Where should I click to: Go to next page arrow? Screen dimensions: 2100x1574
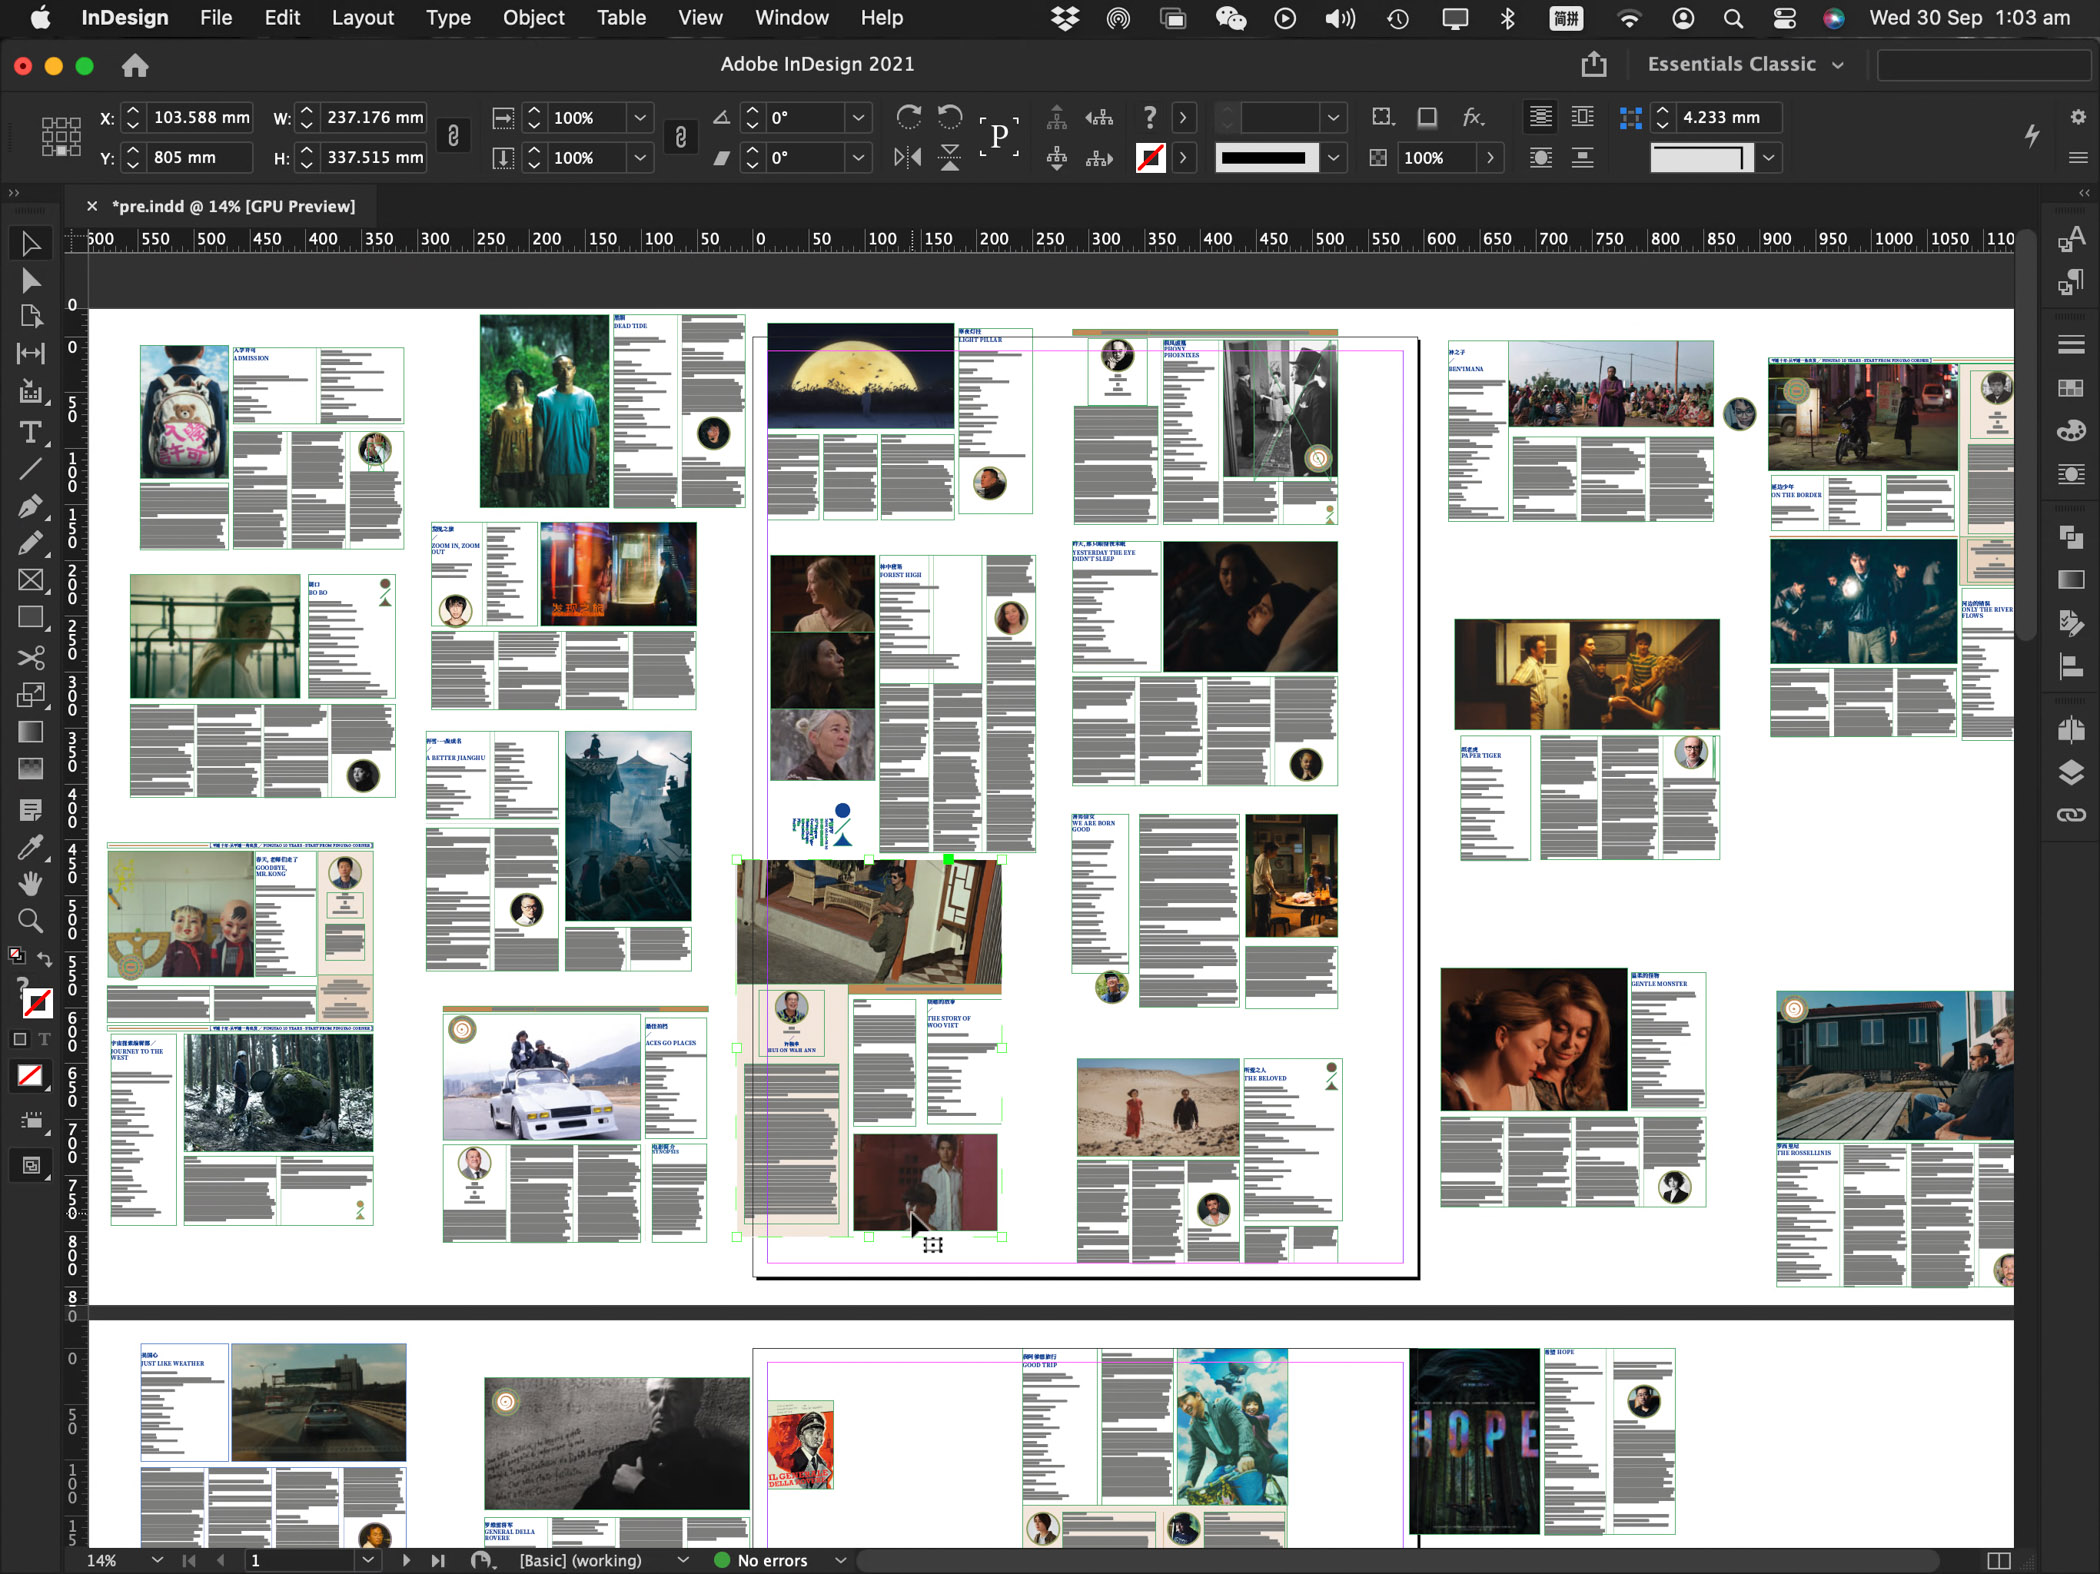pyautogui.click(x=405, y=1560)
